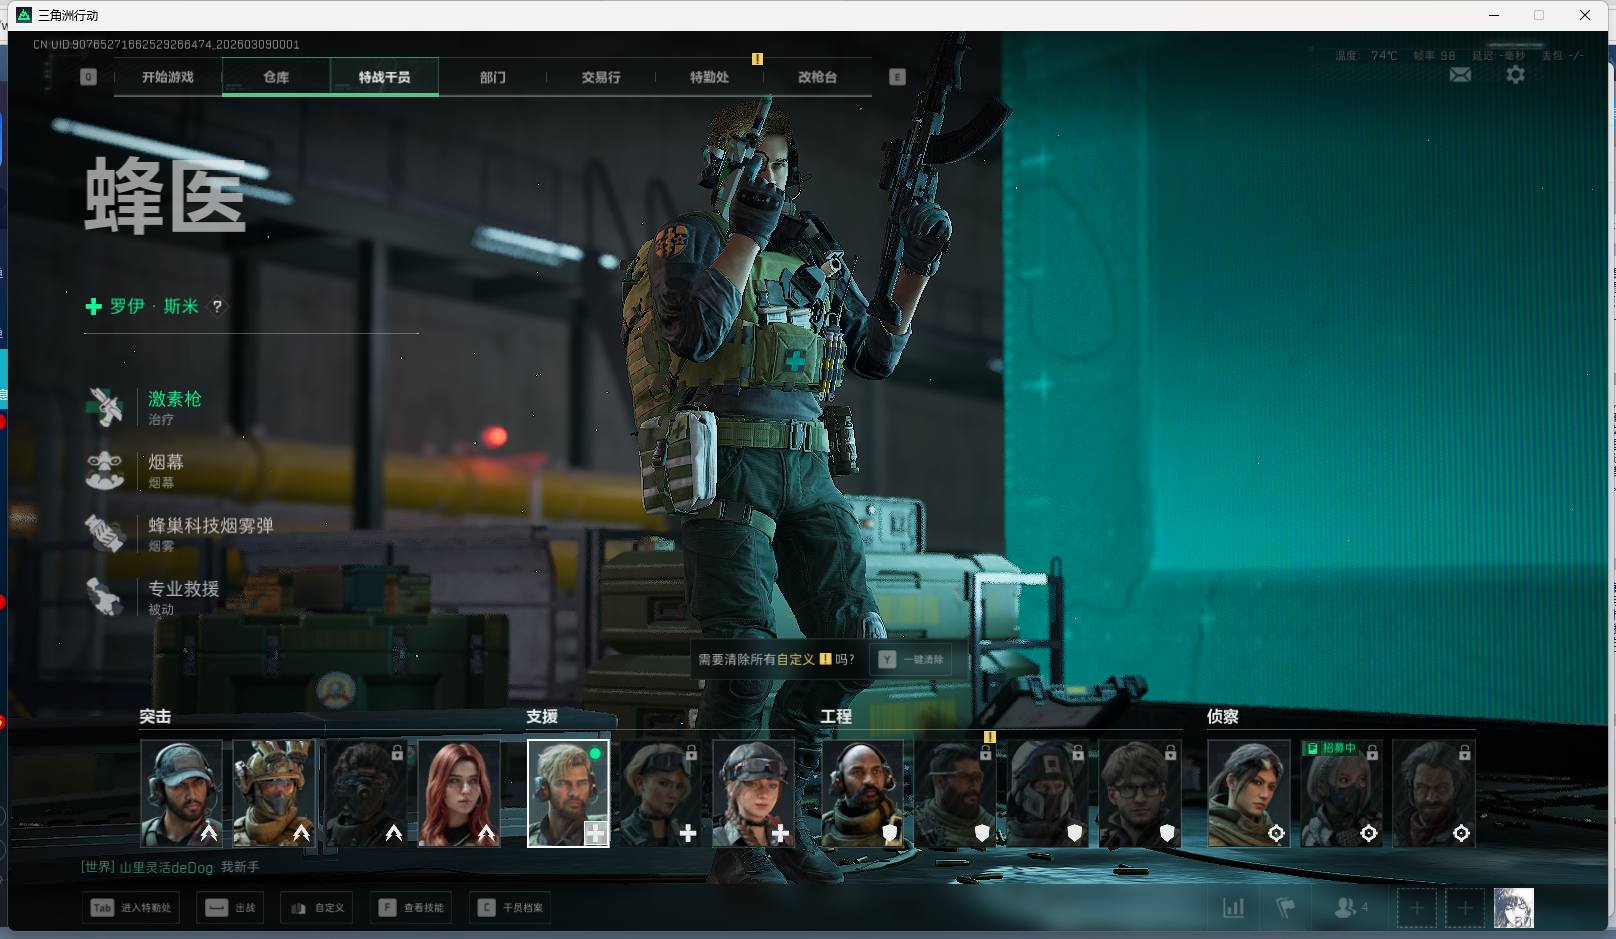
Task: Select the dark-haired woman under 侦察
Action: 1249,793
